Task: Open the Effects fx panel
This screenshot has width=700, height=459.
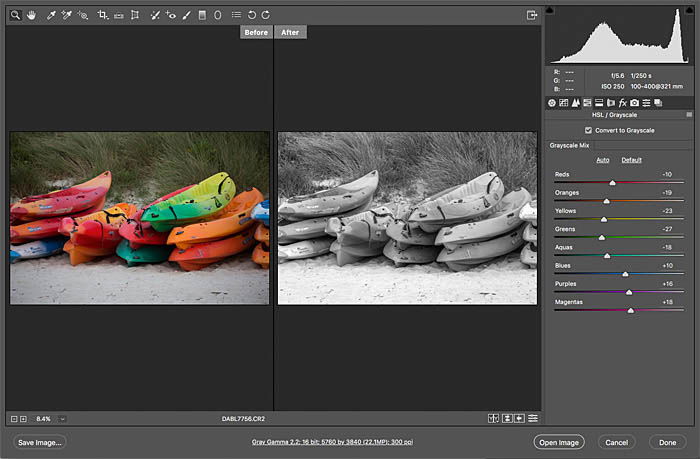Action: pos(623,103)
